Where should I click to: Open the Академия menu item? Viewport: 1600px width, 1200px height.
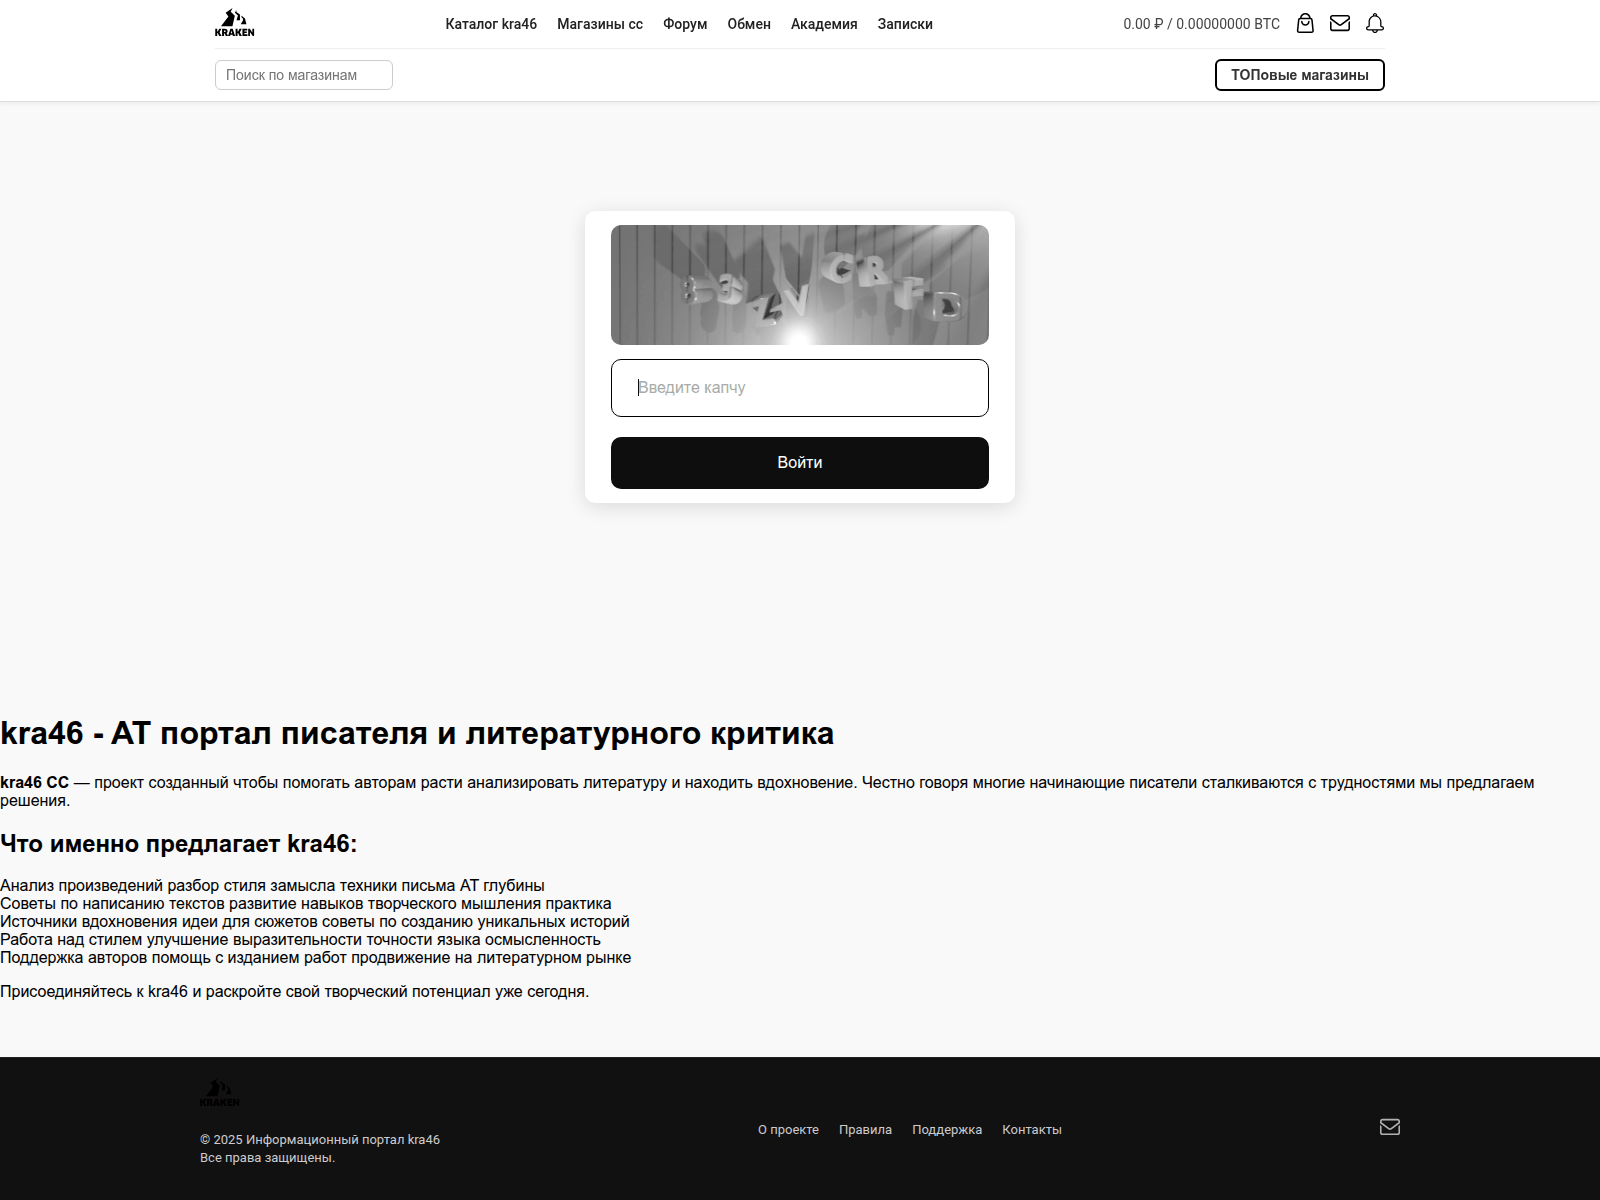[824, 24]
